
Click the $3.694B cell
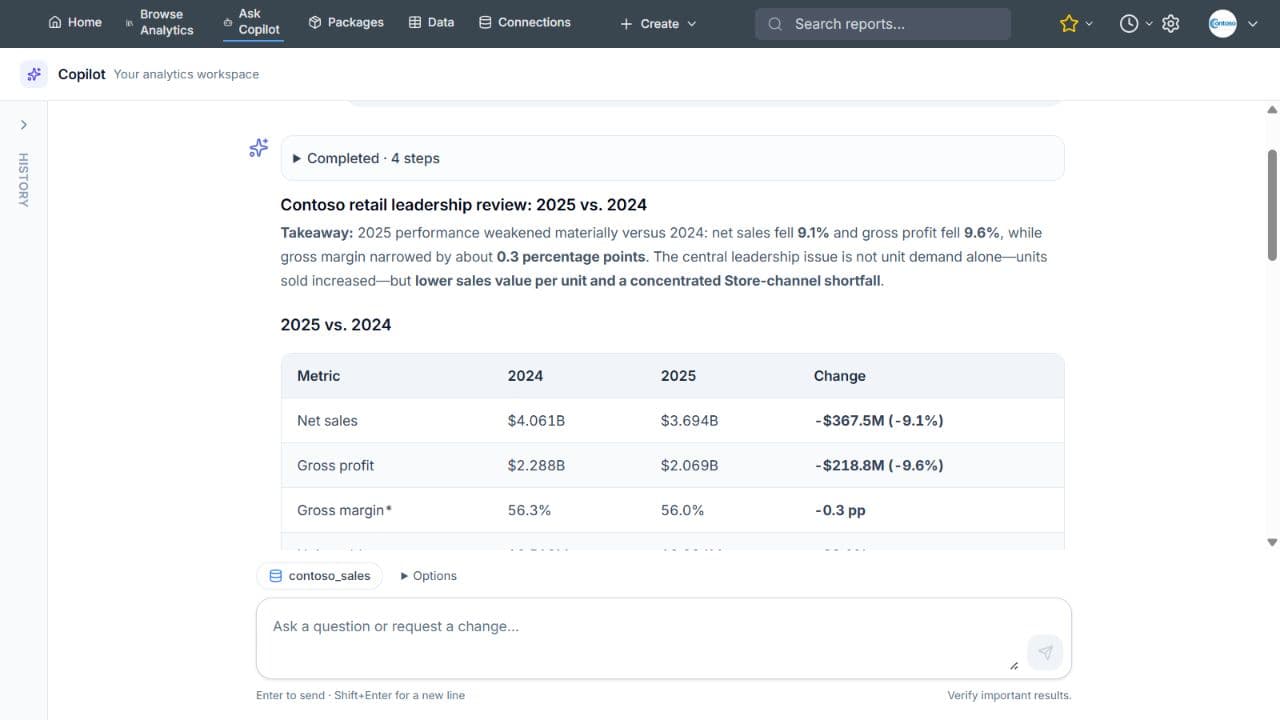(689, 421)
